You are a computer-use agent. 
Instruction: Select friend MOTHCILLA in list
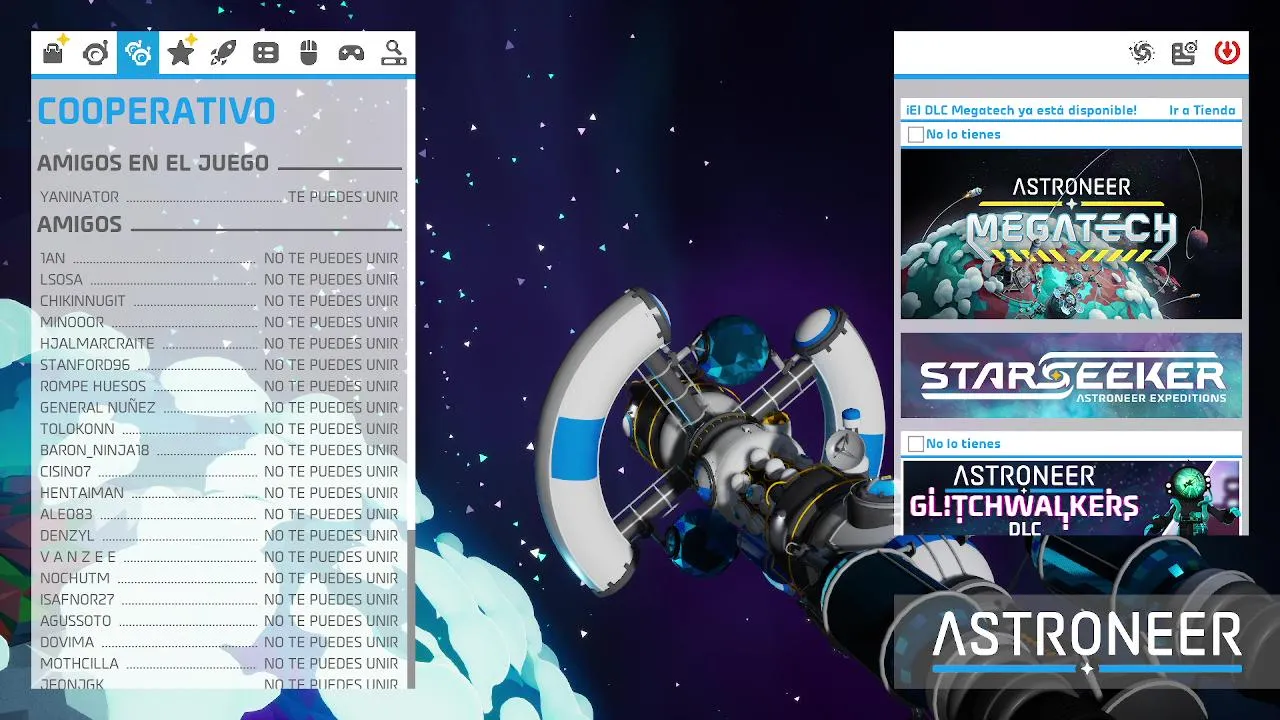click(219, 663)
